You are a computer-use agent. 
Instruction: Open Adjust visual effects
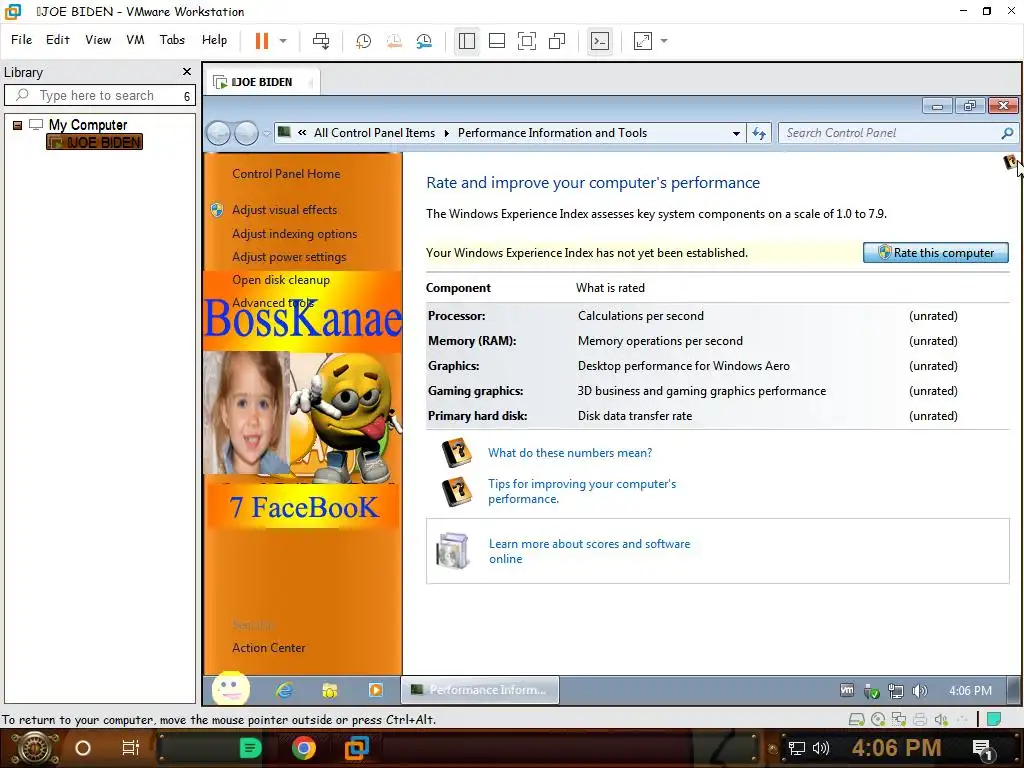(285, 210)
